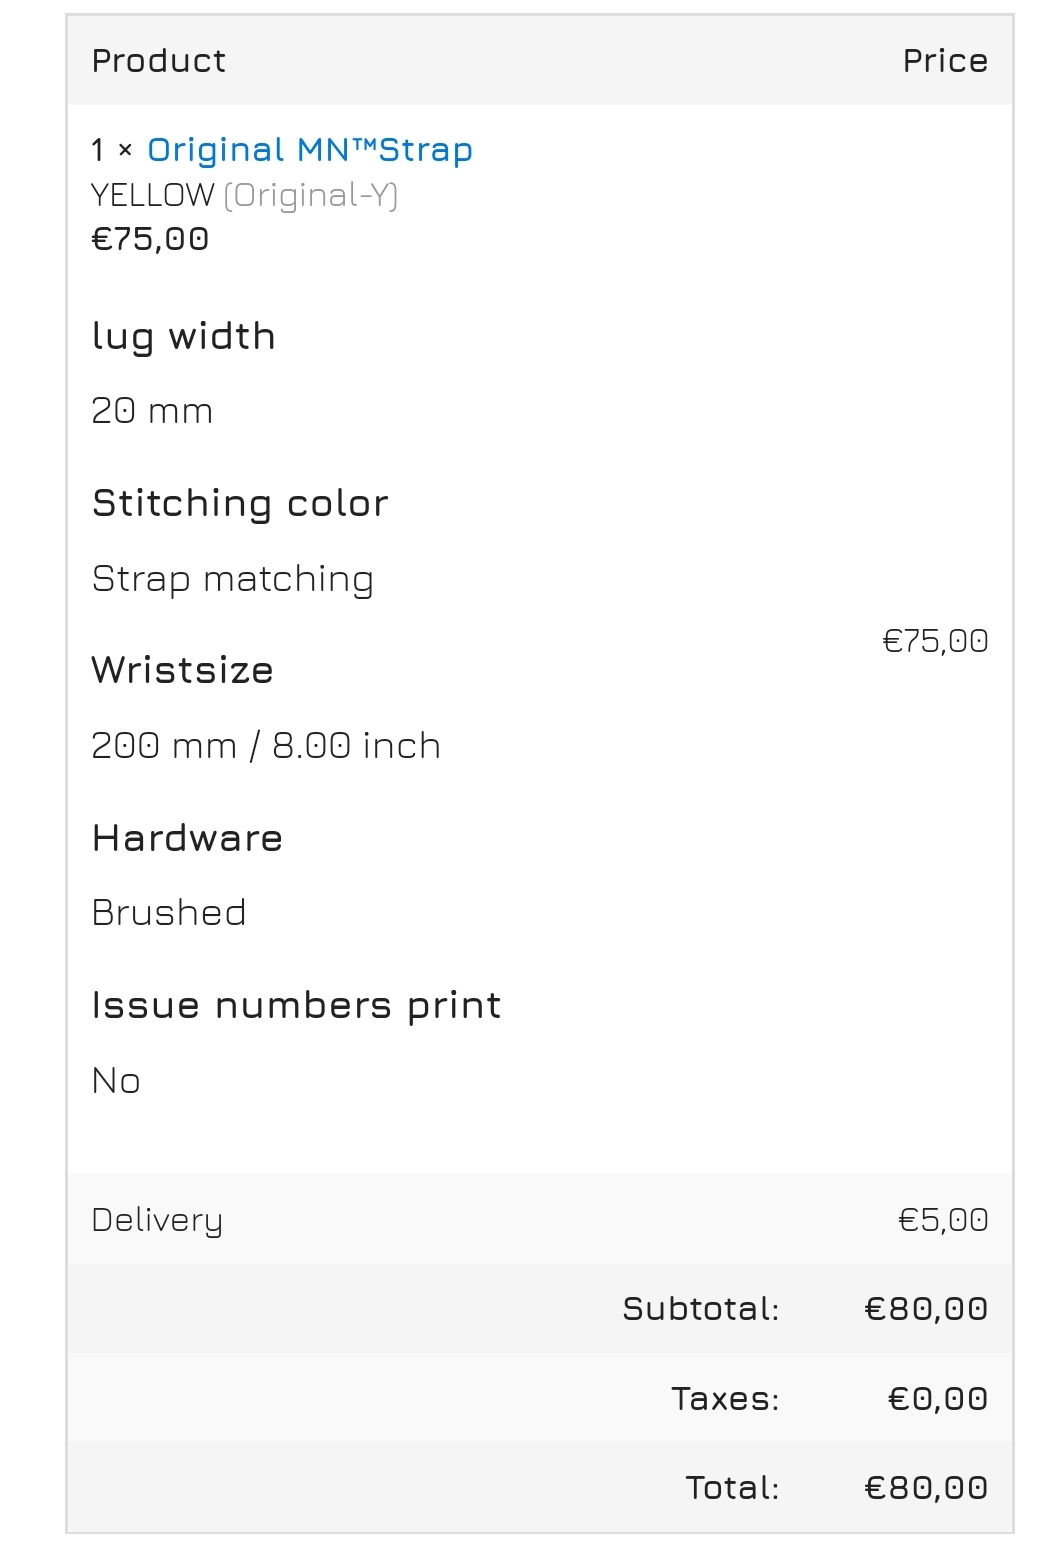Click the Delivery row label
Viewport: 1041px width, 1561px height.
pyautogui.click(x=157, y=1221)
